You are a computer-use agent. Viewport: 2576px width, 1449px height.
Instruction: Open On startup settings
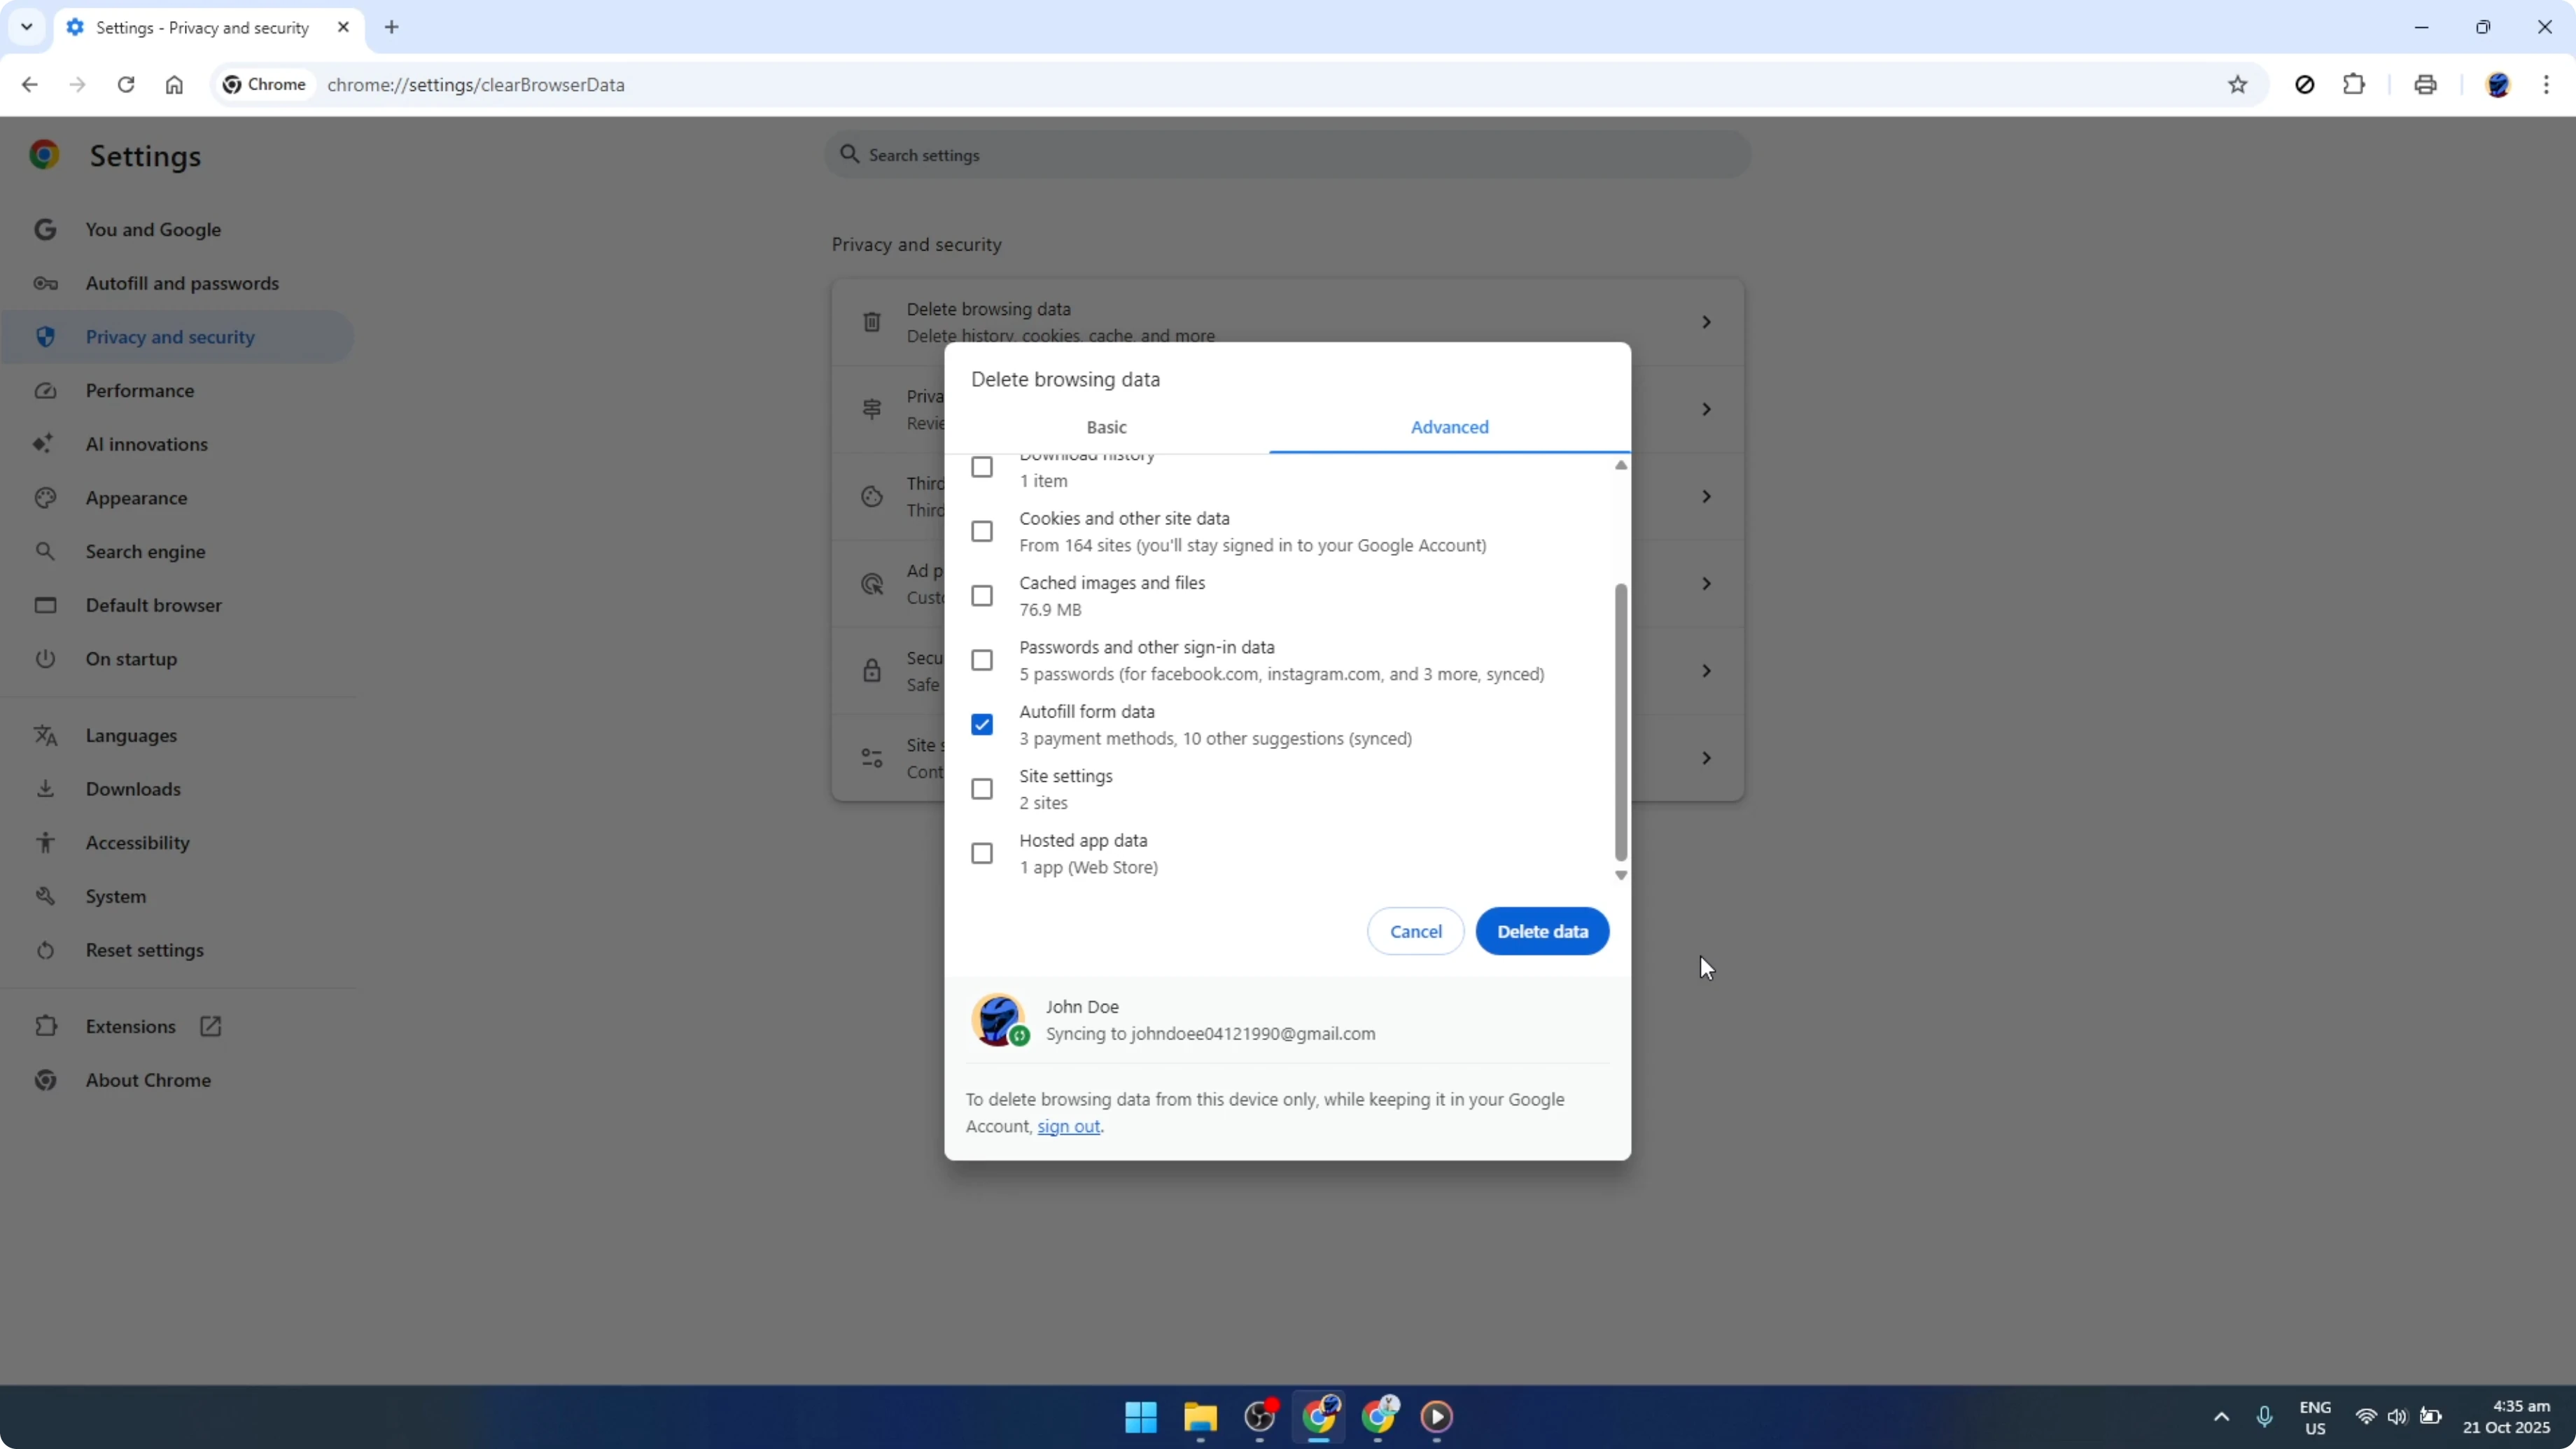(177, 659)
